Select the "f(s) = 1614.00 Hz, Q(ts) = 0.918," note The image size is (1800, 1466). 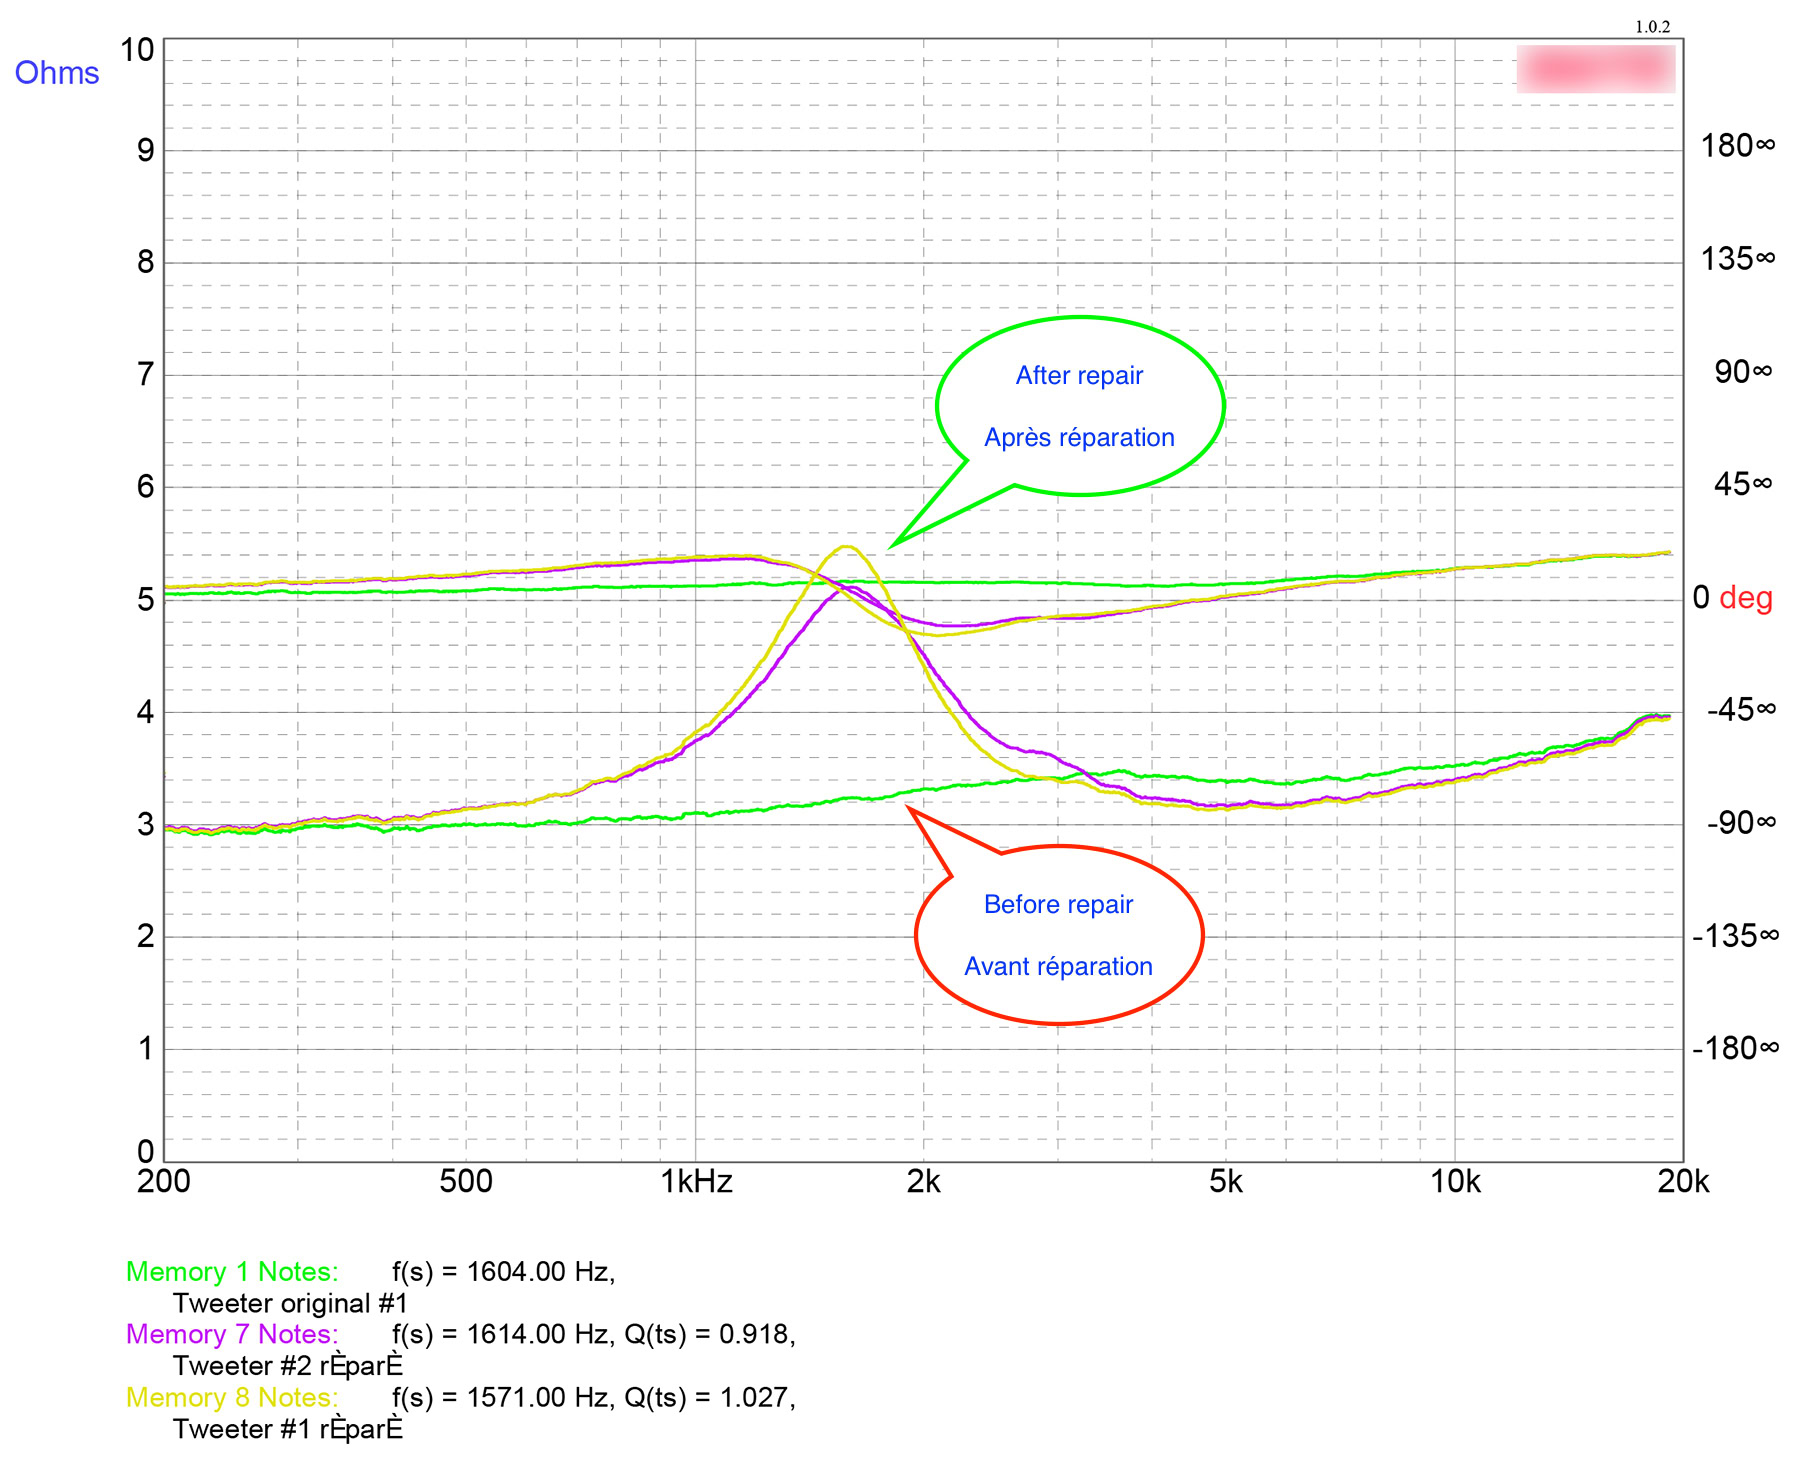coord(594,1335)
